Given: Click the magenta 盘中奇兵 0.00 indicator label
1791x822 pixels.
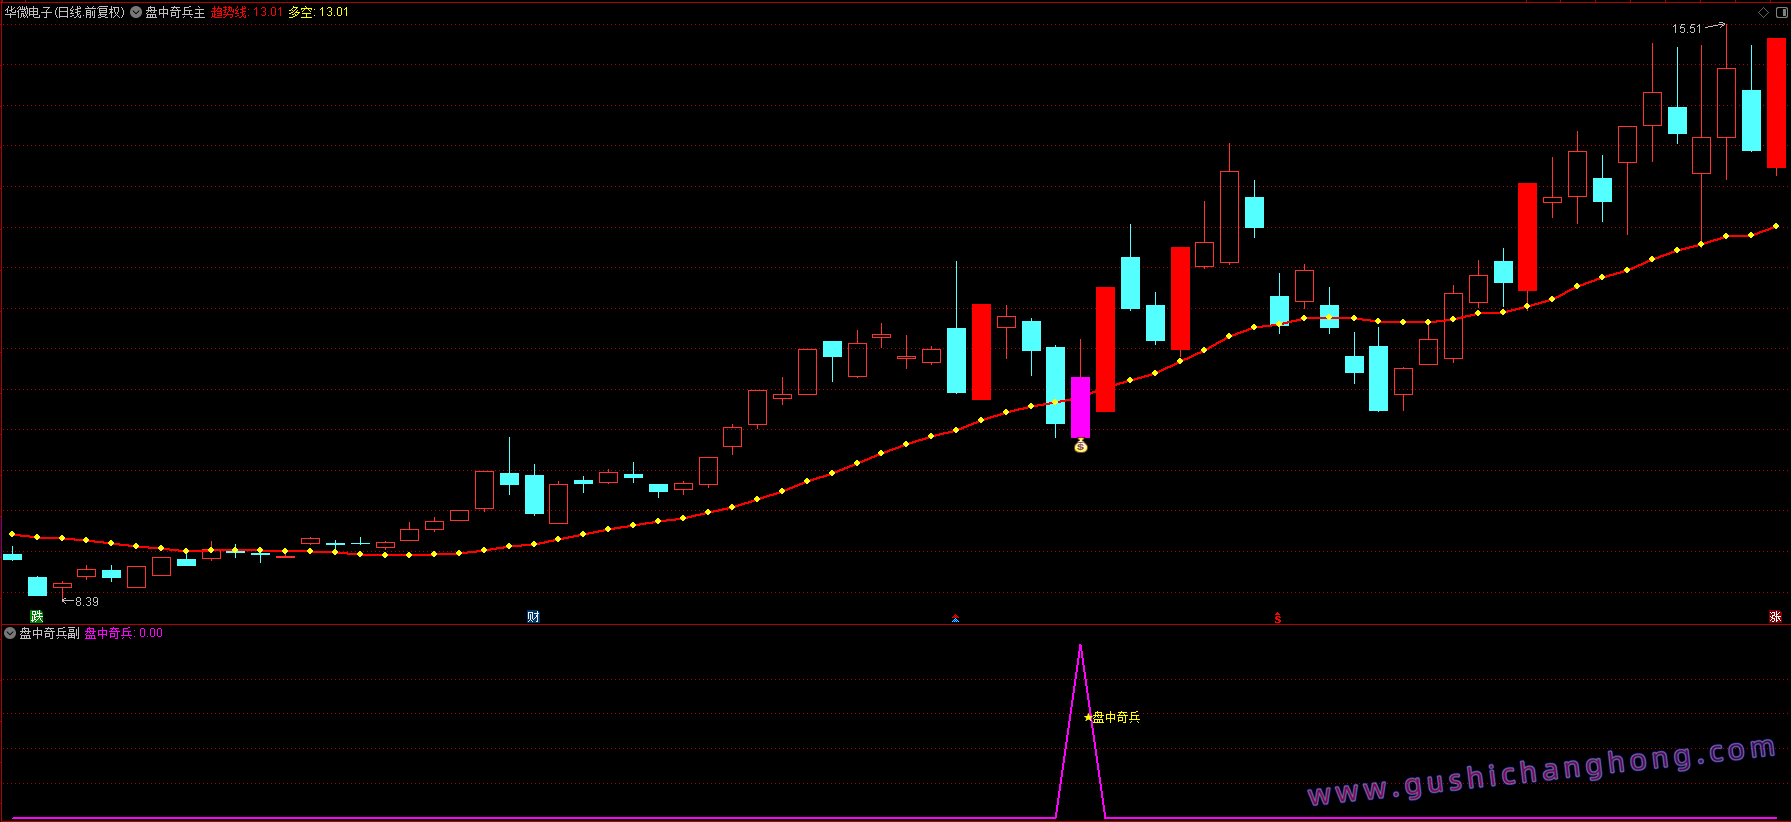Looking at the screenshot, I should [x=124, y=633].
